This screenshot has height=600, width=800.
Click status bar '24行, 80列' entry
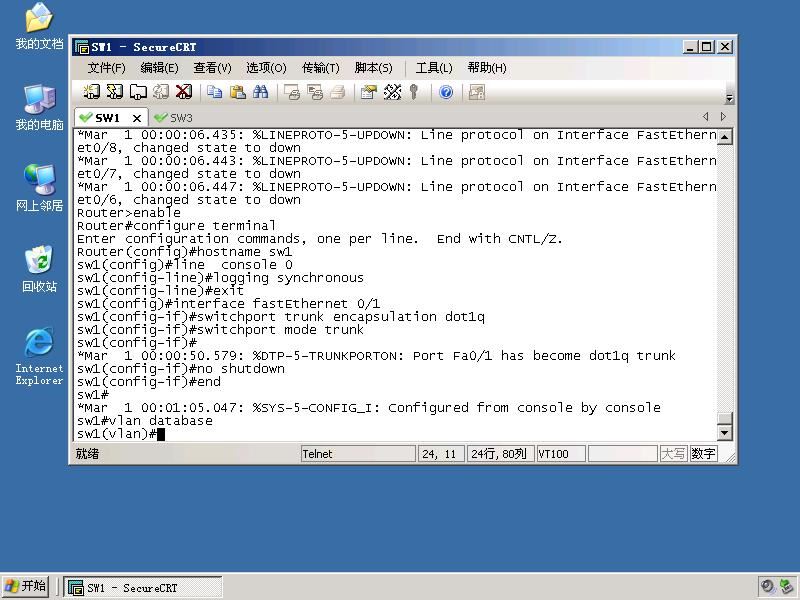click(x=500, y=454)
